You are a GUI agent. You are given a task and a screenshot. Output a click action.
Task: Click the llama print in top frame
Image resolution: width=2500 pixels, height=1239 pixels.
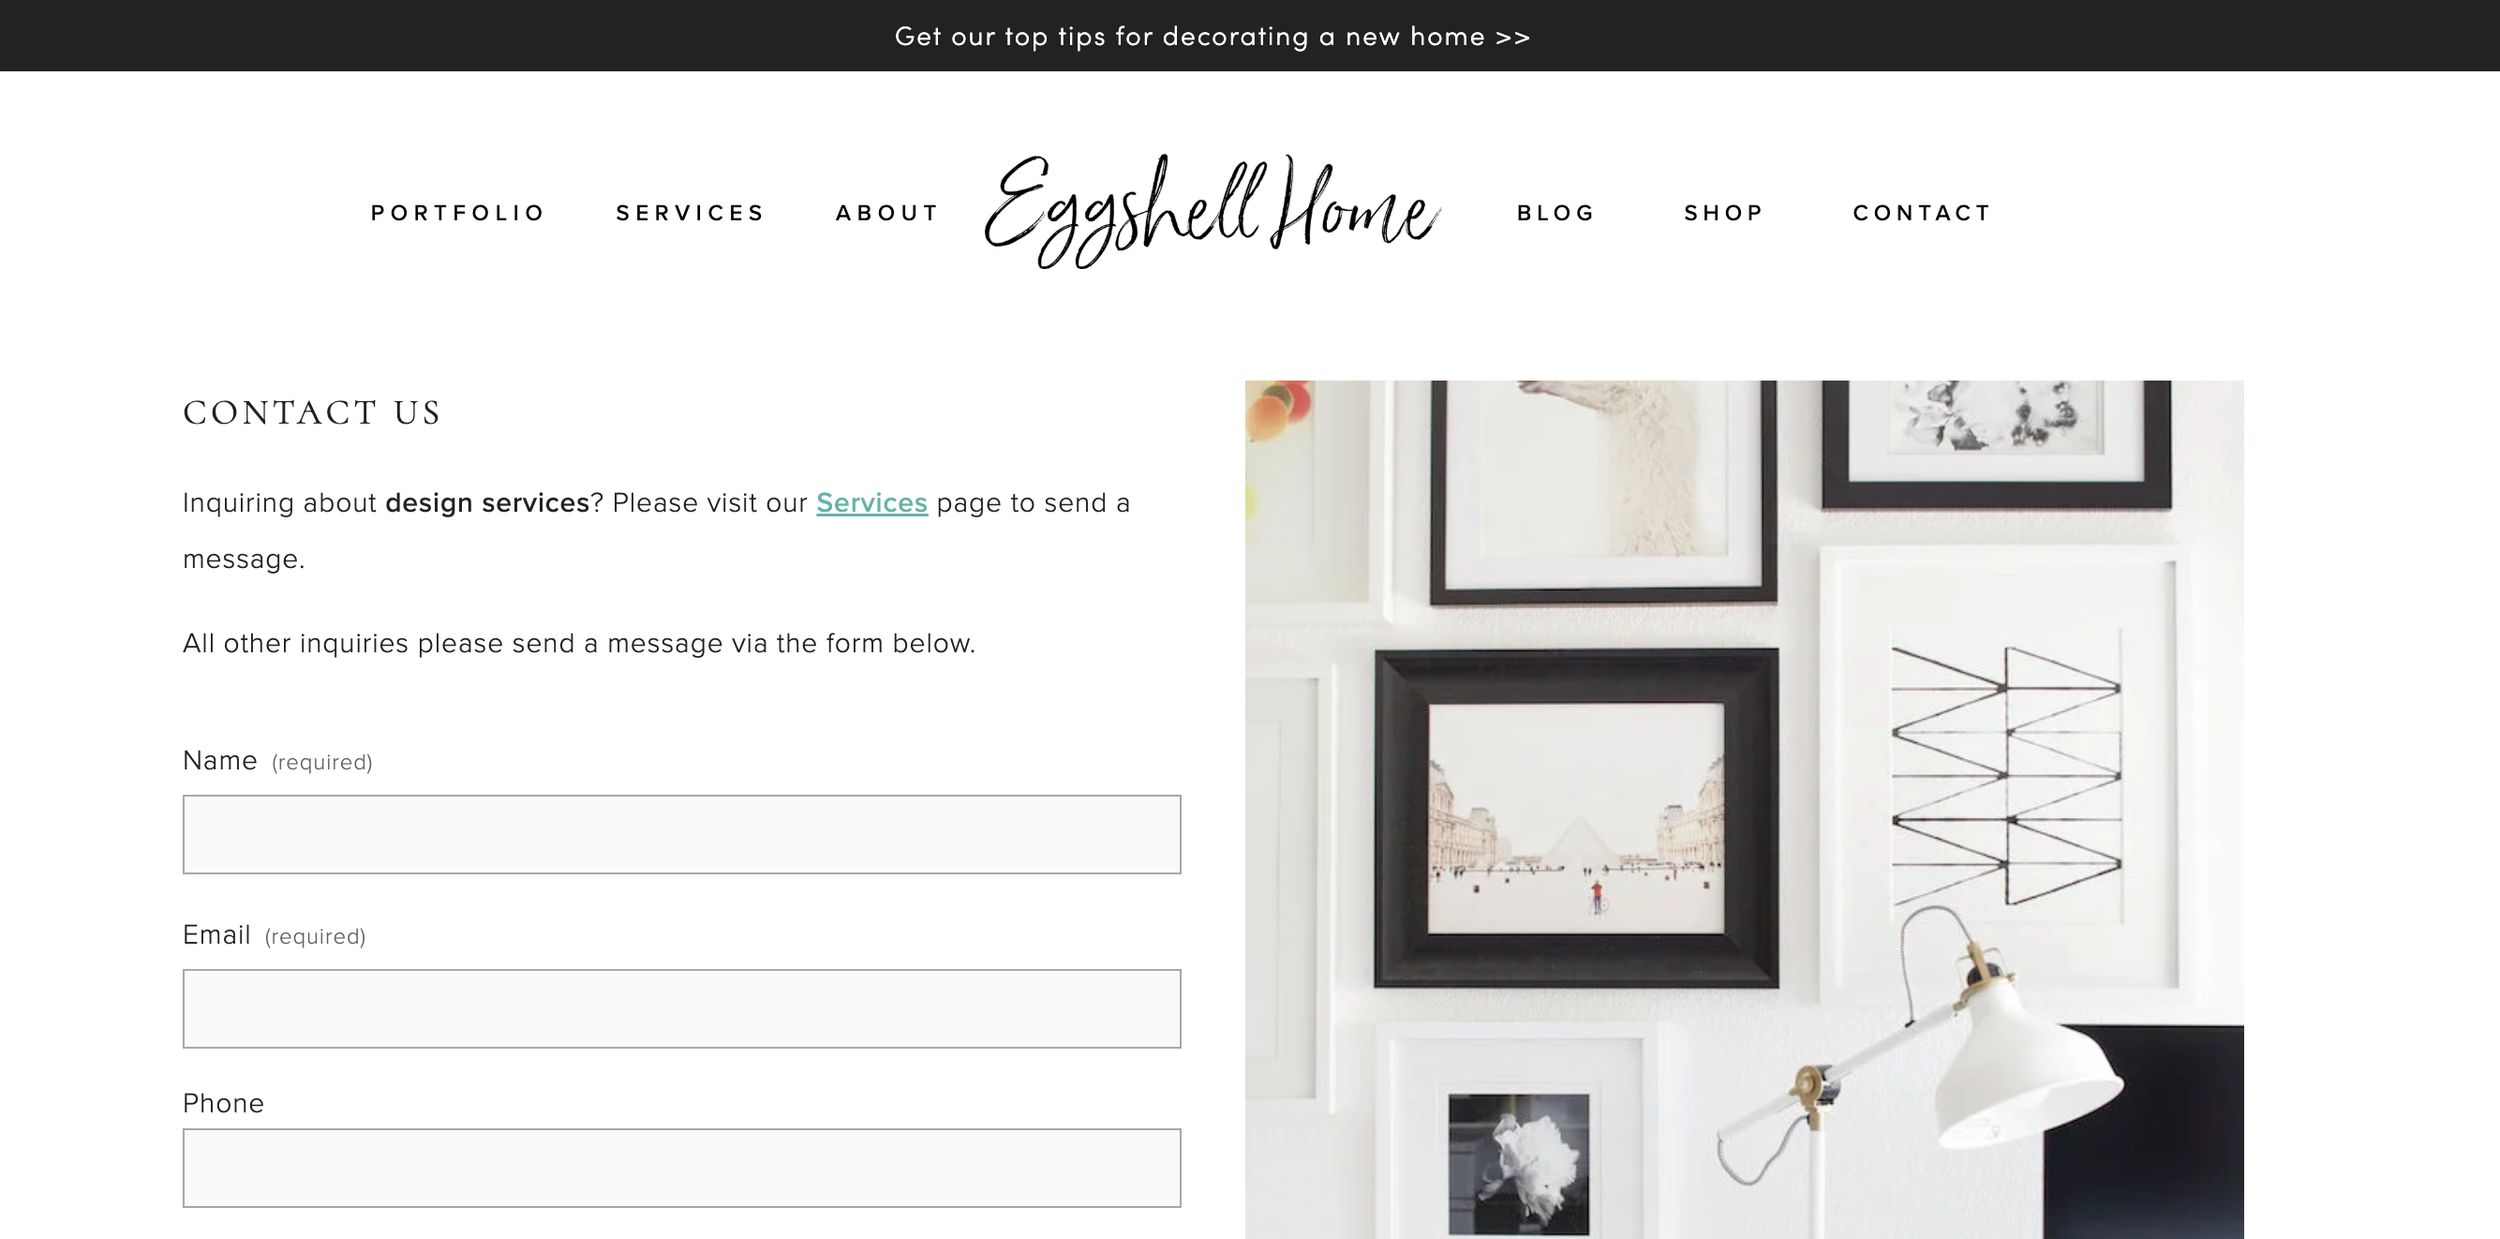pos(1603,492)
